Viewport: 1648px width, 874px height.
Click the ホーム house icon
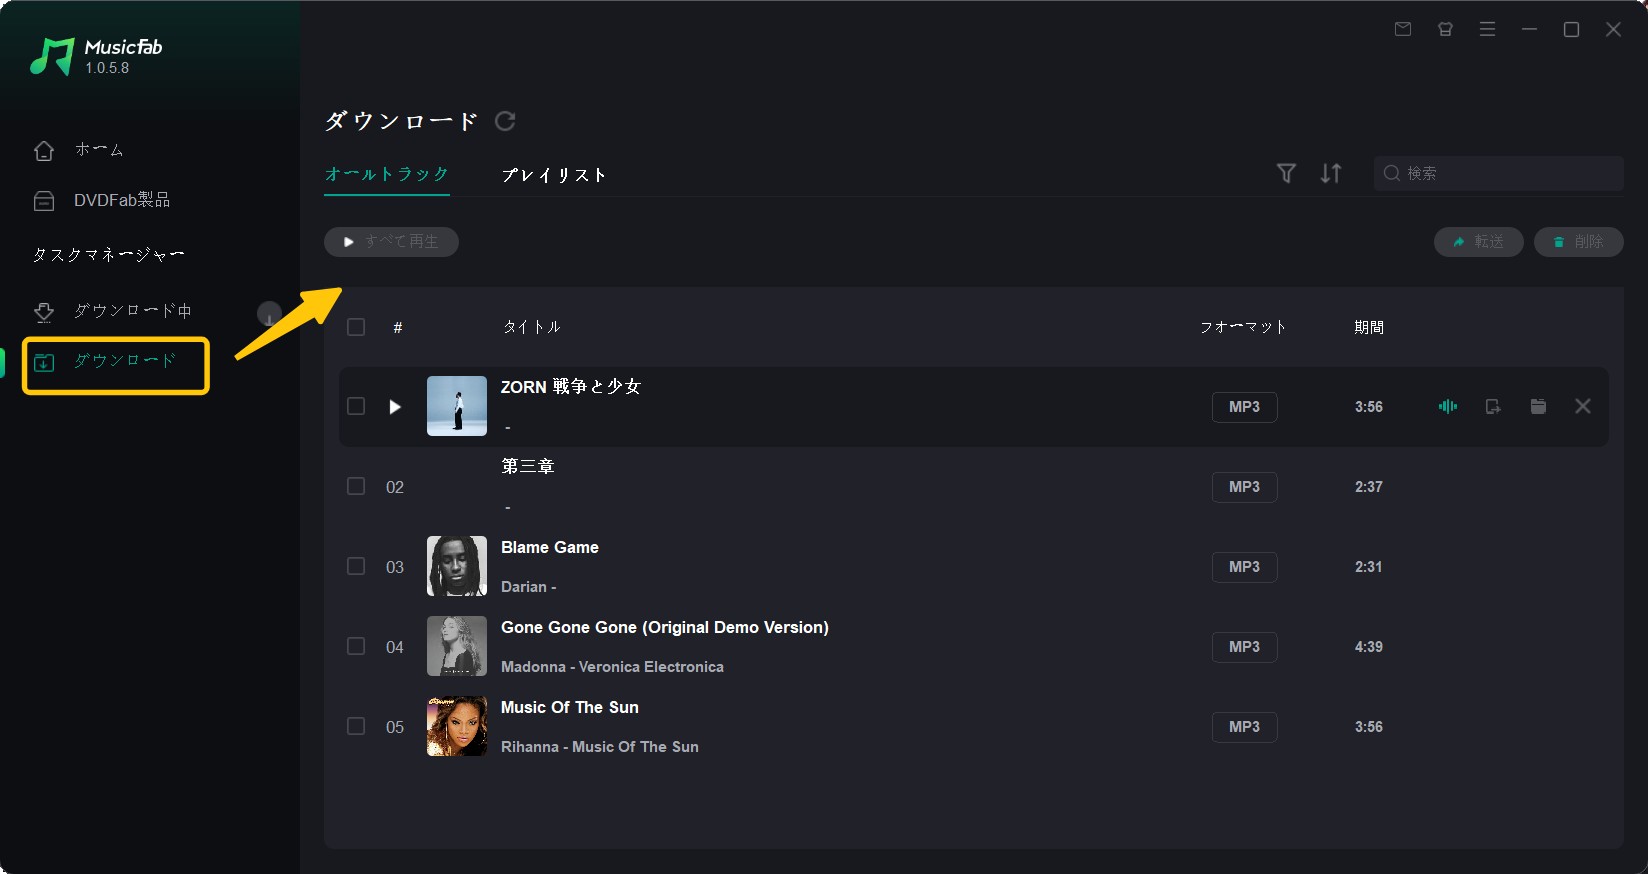44,150
